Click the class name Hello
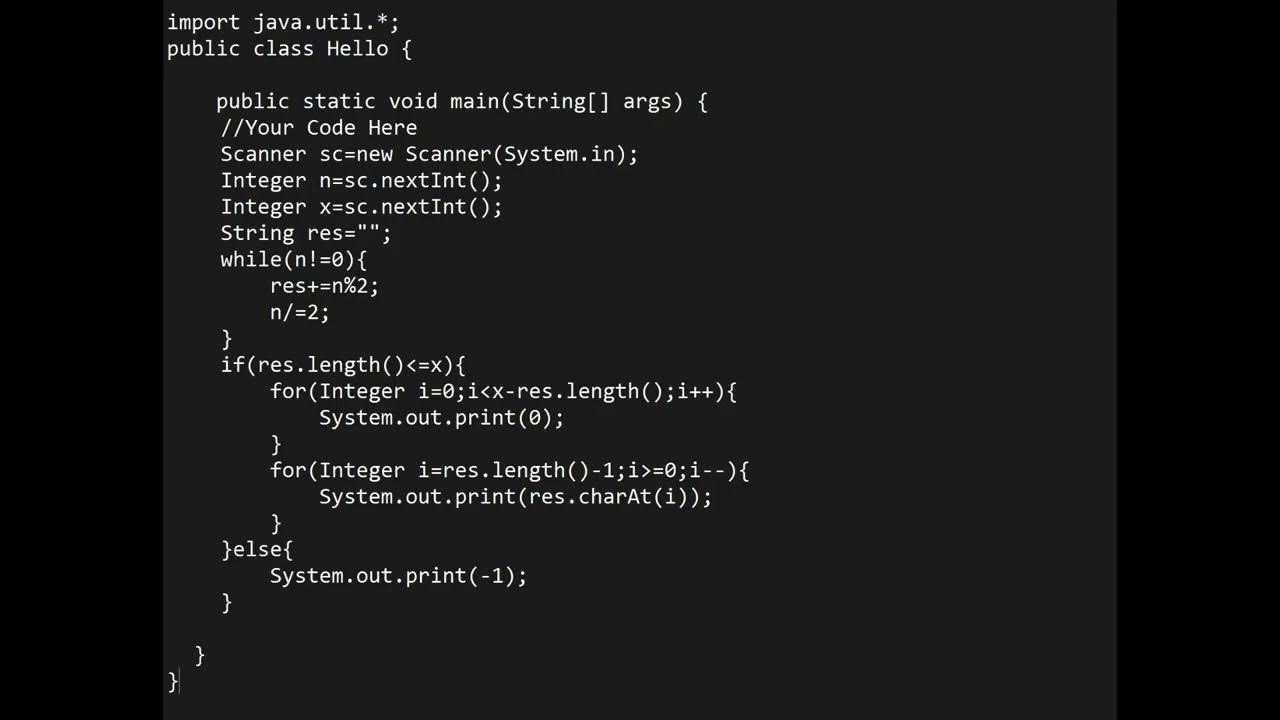This screenshot has height=720, width=1280. click(x=357, y=48)
